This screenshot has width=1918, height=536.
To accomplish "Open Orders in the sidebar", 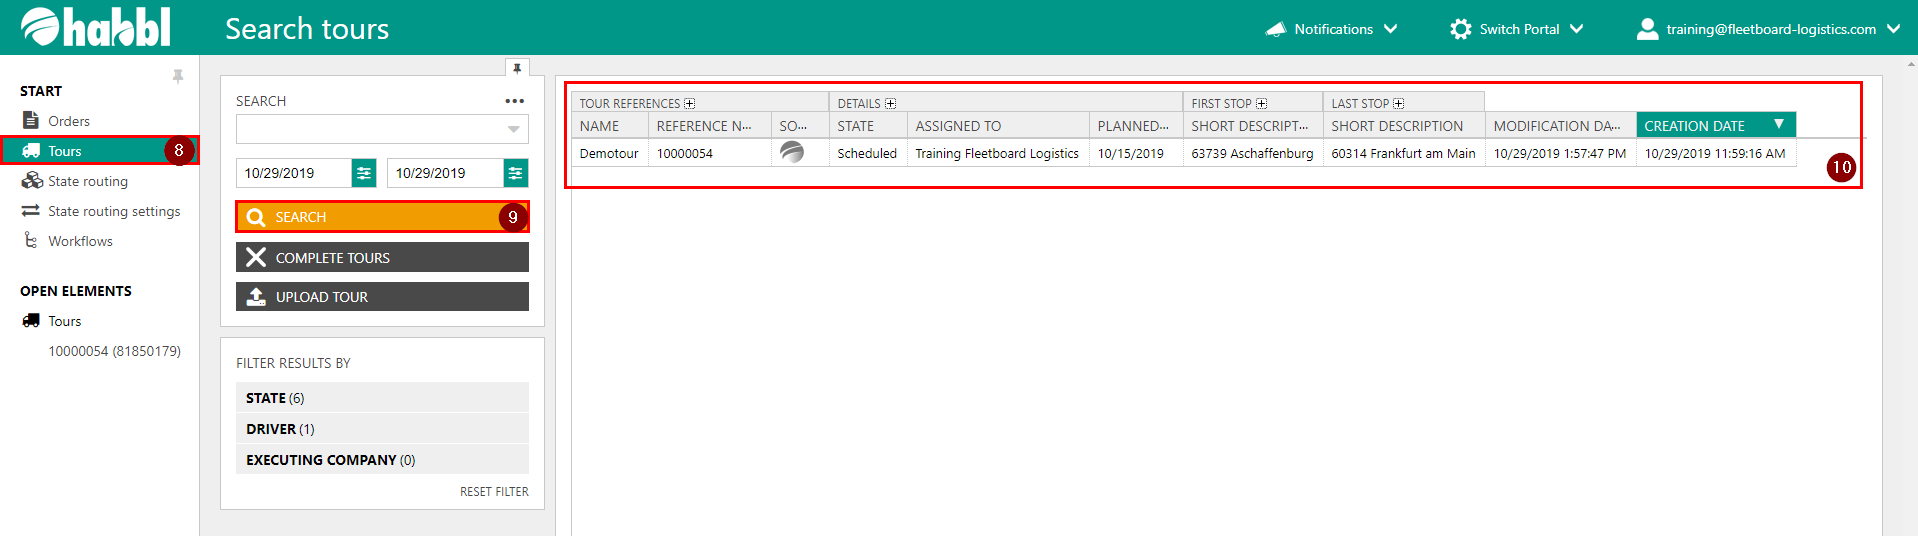I will pyautogui.click(x=68, y=121).
